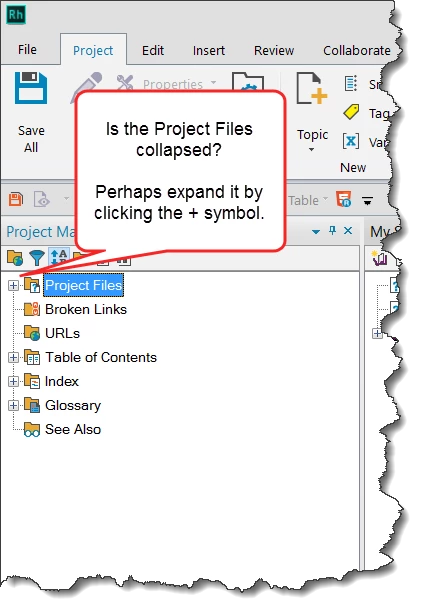425x615 pixels.
Task: Click the globe folder icon in Project Manager toolbar
Action: pyautogui.click(x=15, y=258)
